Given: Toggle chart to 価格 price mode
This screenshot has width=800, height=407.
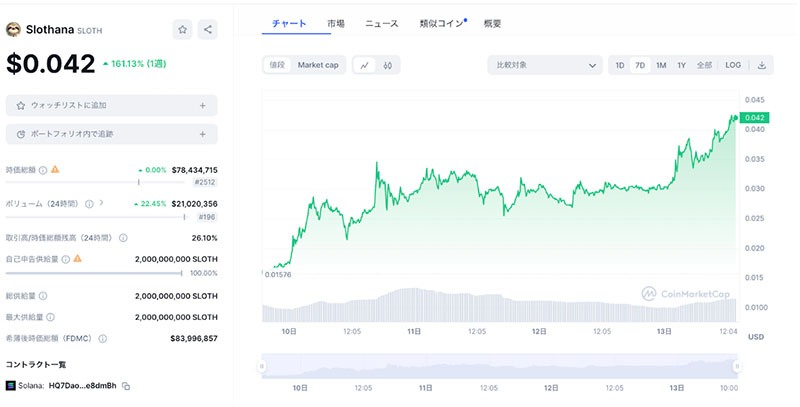Looking at the screenshot, I should 278,65.
